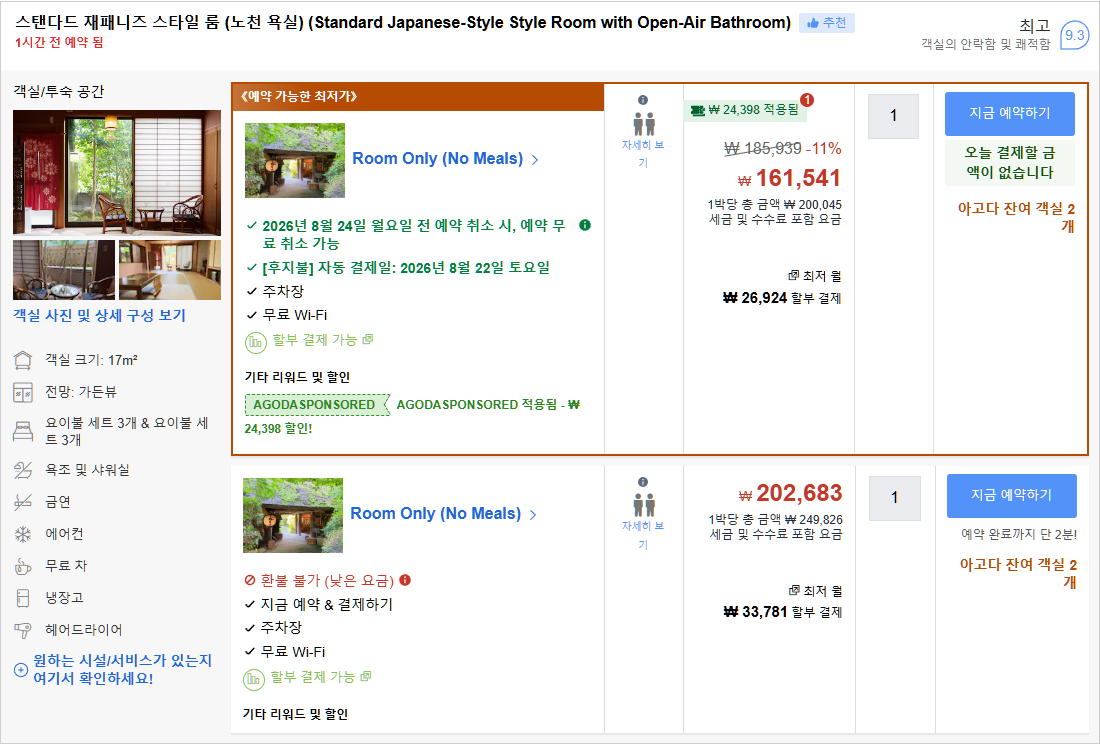1100x744 pixels.
Task: Click first 지금 예약하기 button
Action: [1010, 114]
